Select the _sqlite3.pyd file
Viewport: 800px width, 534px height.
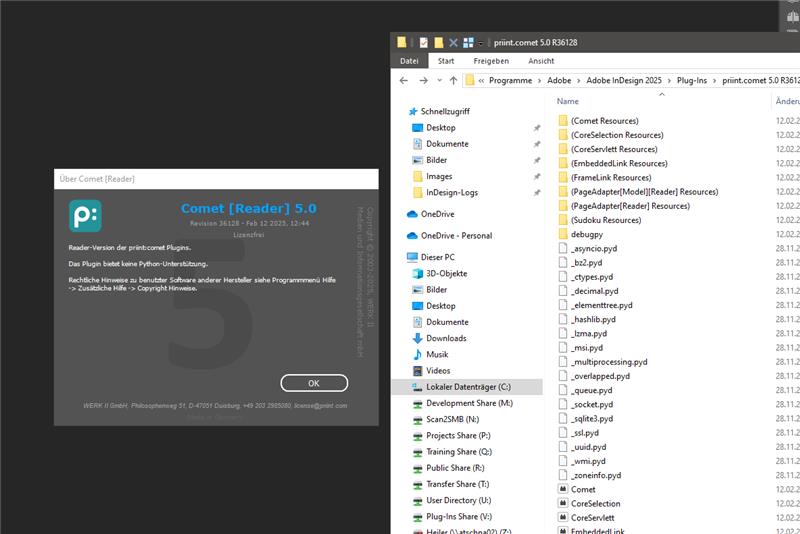click(x=592, y=419)
